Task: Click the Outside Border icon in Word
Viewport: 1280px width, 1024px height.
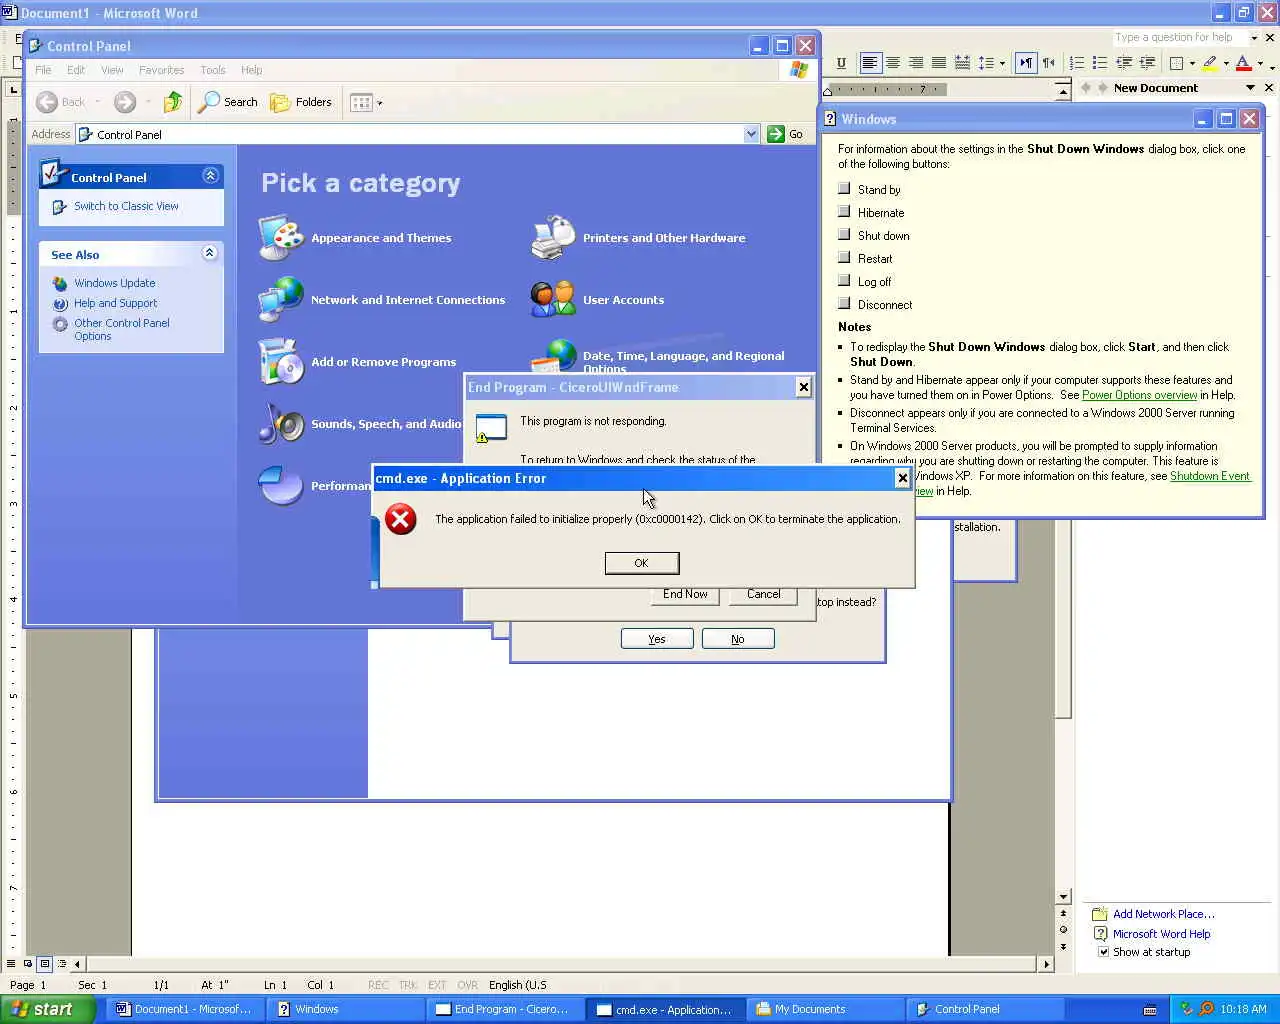Action: pyautogui.click(x=1177, y=63)
